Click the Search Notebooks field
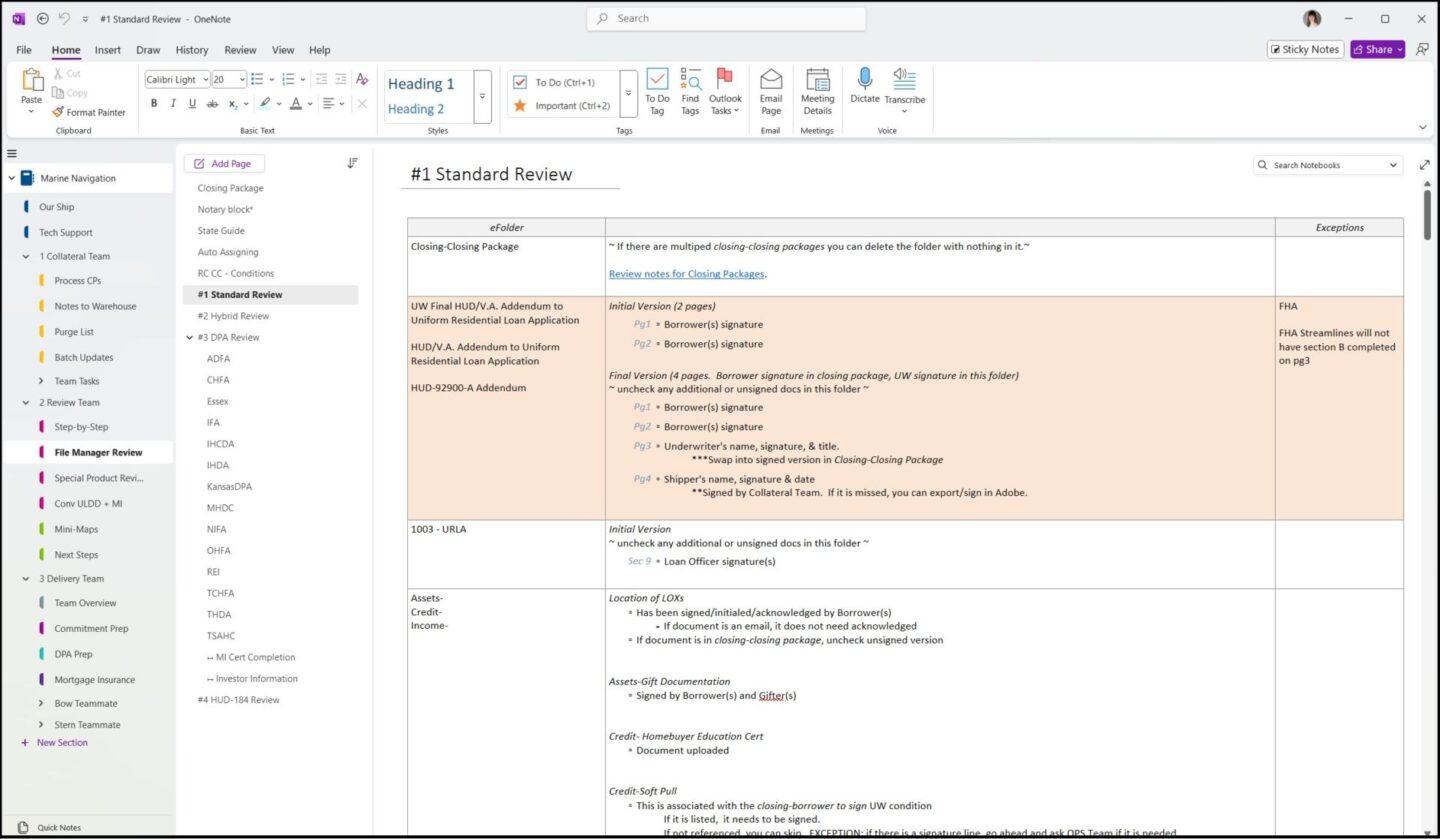 [x=1327, y=165]
